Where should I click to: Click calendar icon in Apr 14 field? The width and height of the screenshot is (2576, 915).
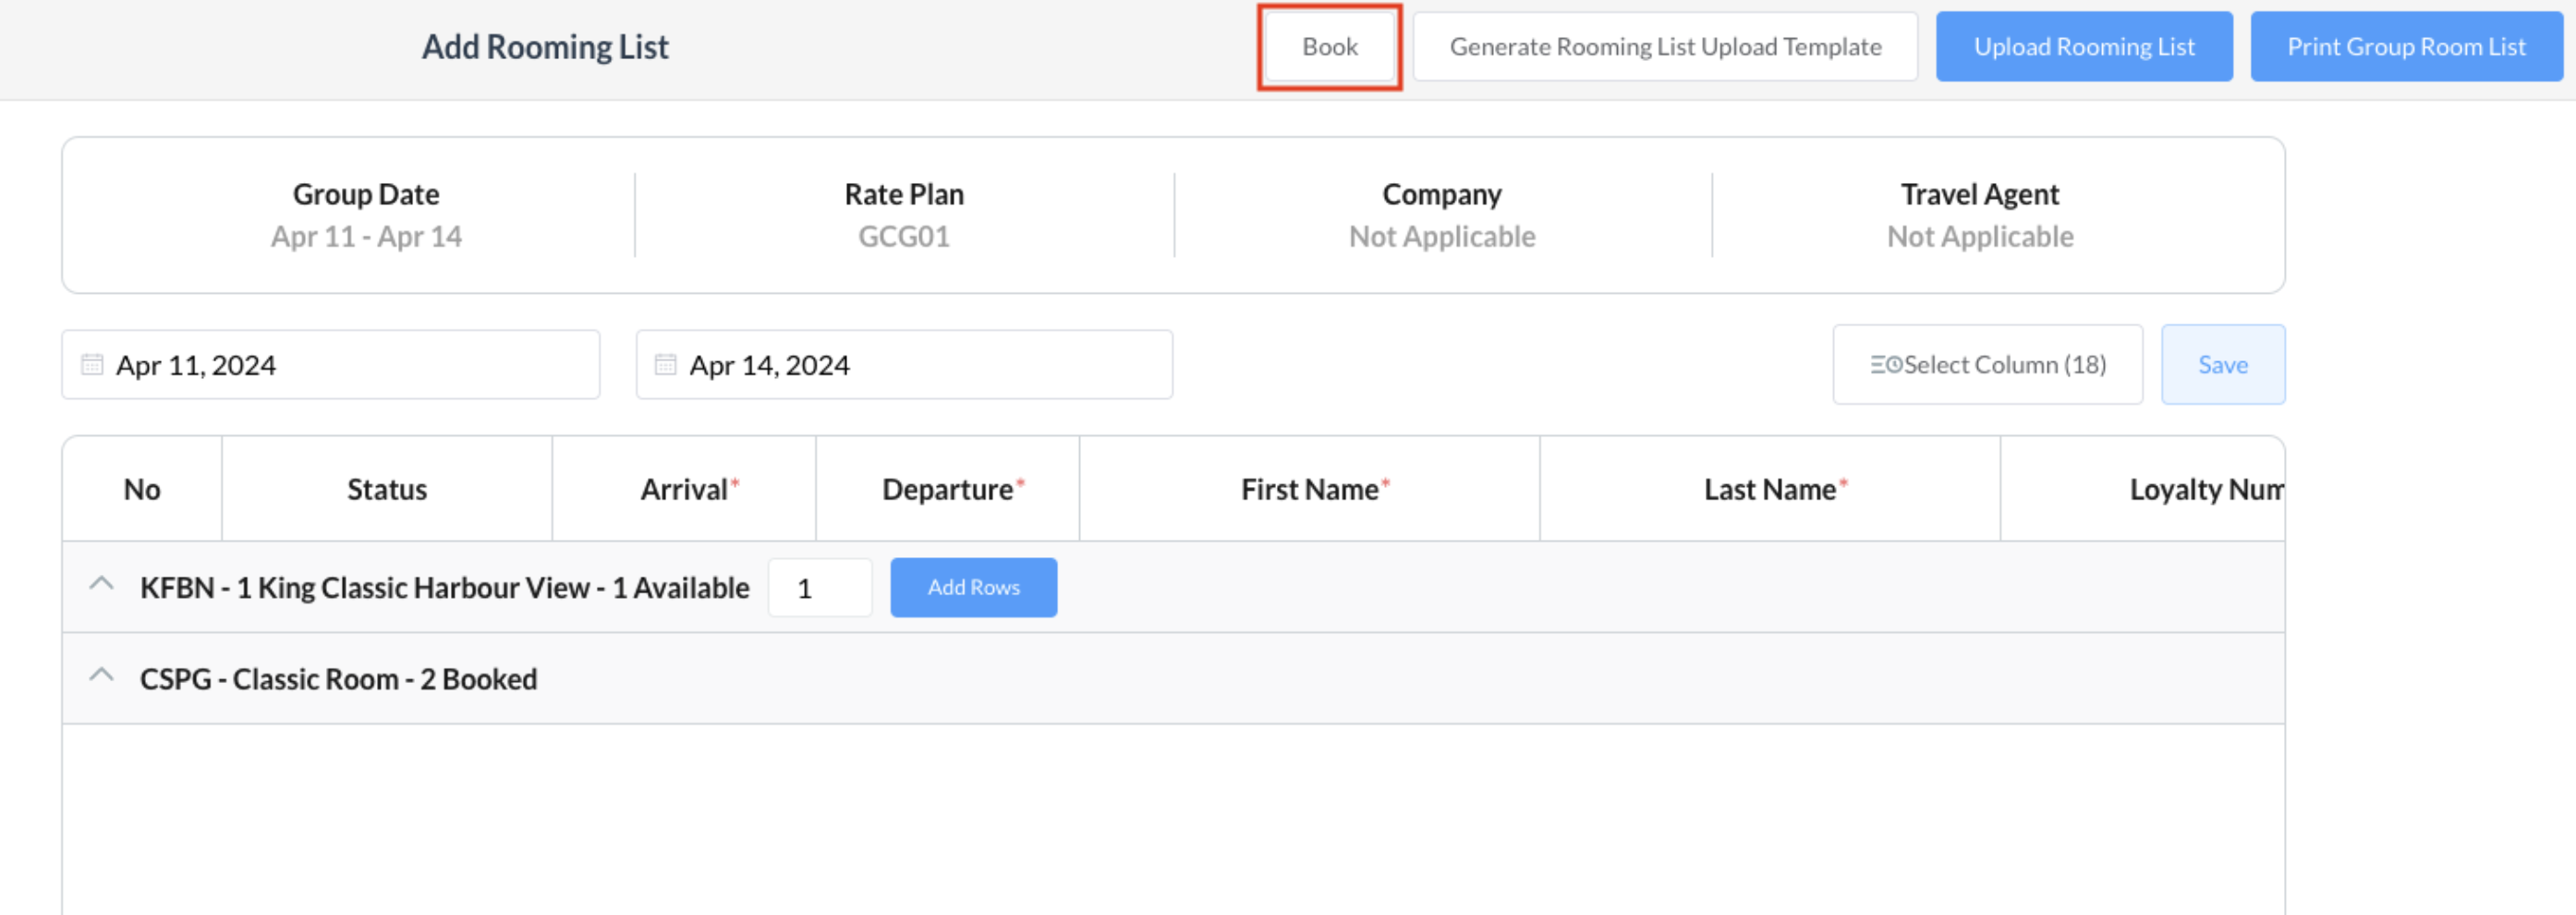tap(665, 365)
